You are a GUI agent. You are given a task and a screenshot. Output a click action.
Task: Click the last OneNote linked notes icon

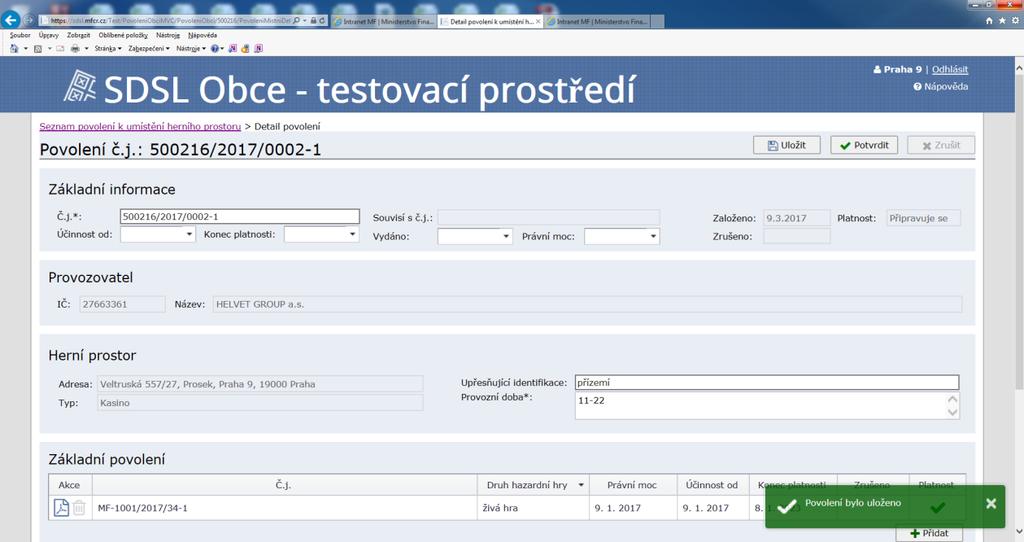click(259, 48)
